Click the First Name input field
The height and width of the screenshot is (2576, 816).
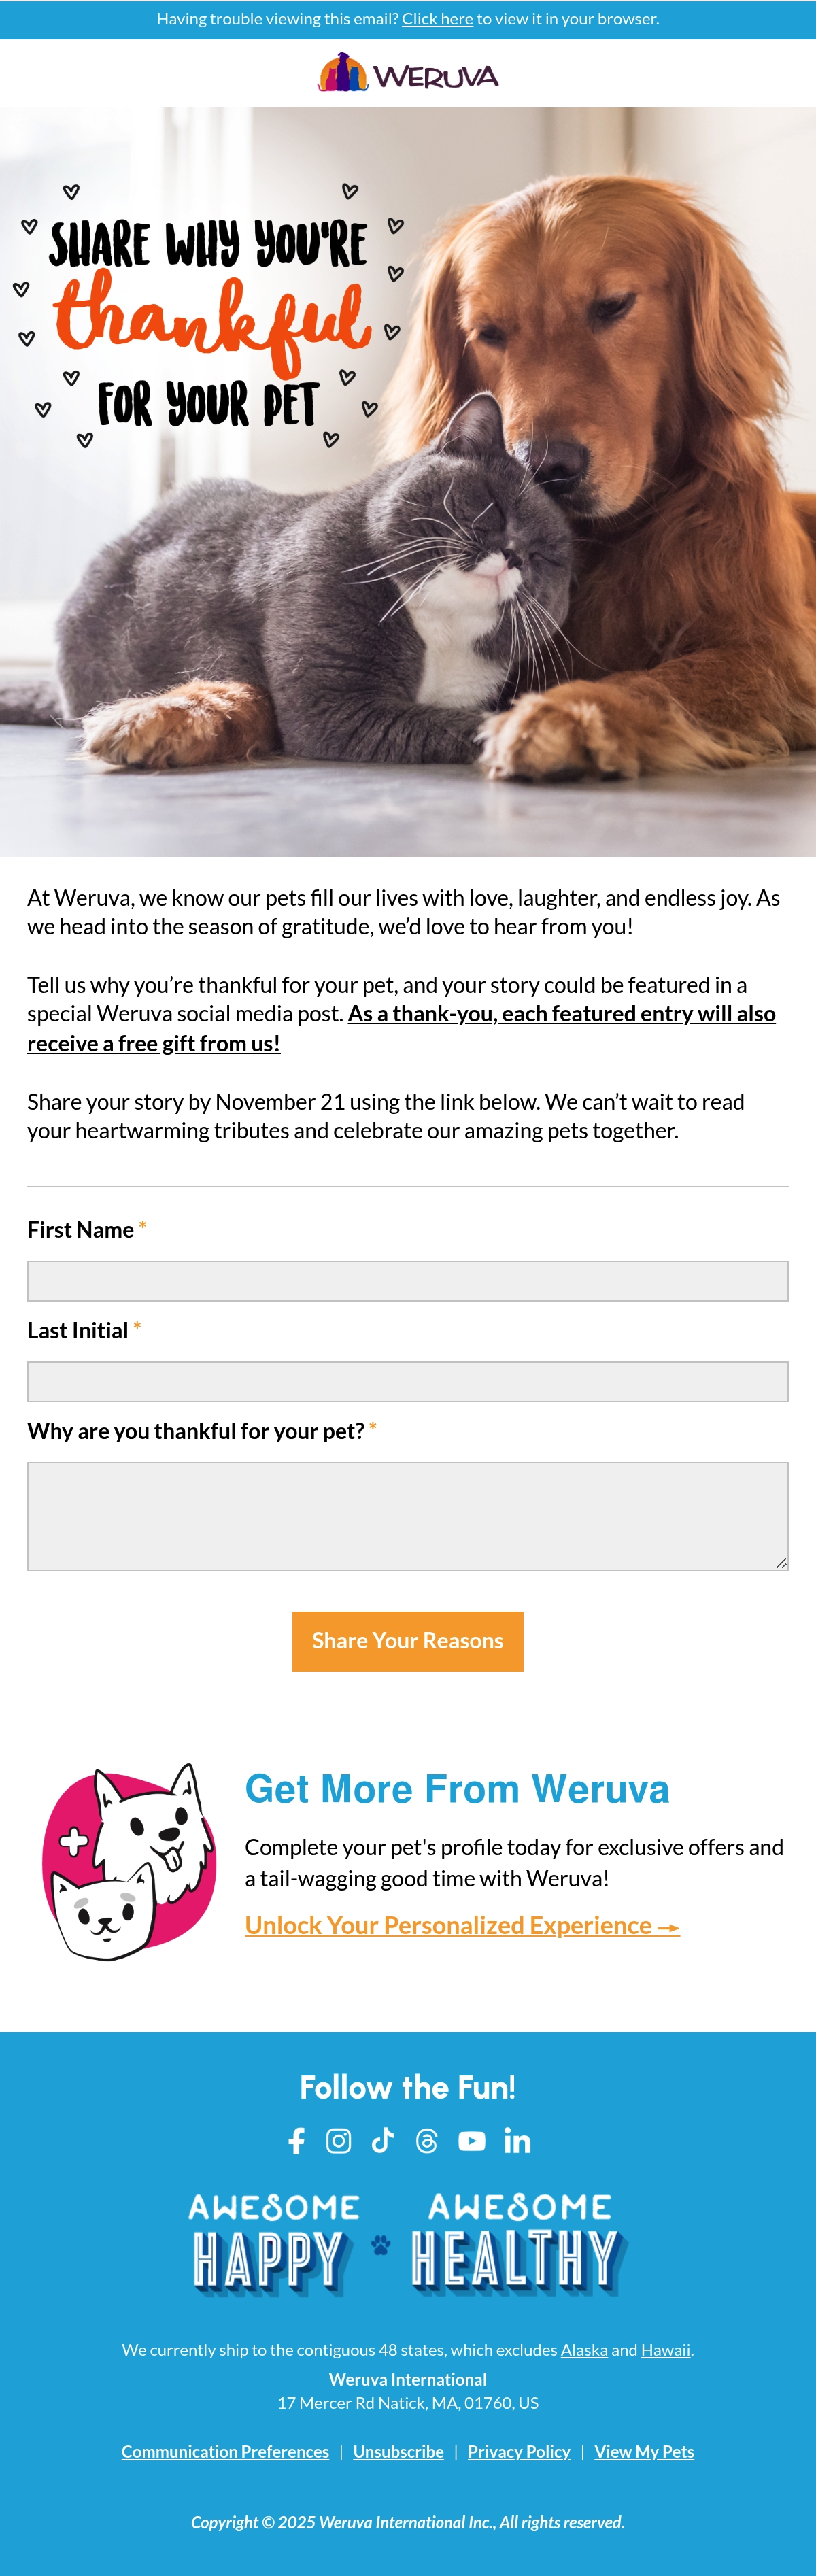(x=408, y=1281)
